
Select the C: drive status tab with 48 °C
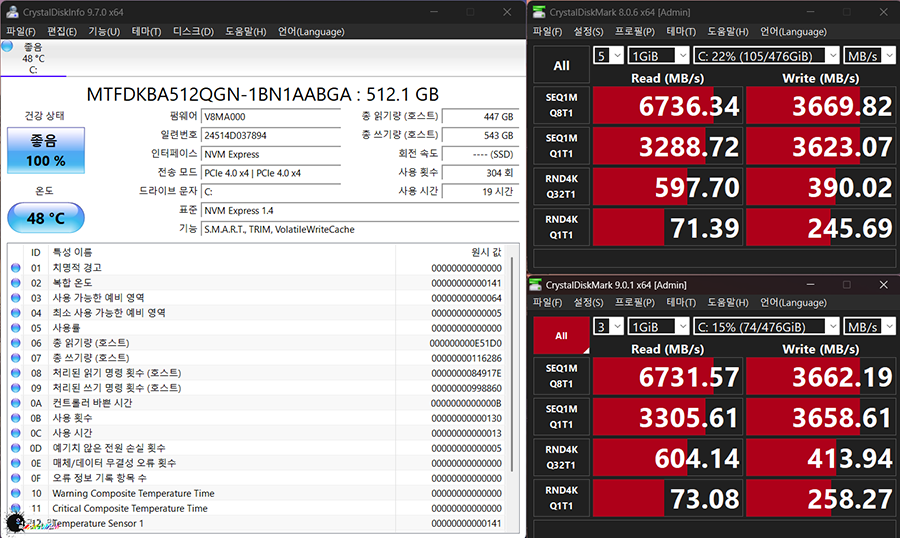click(x=33, y=58)
